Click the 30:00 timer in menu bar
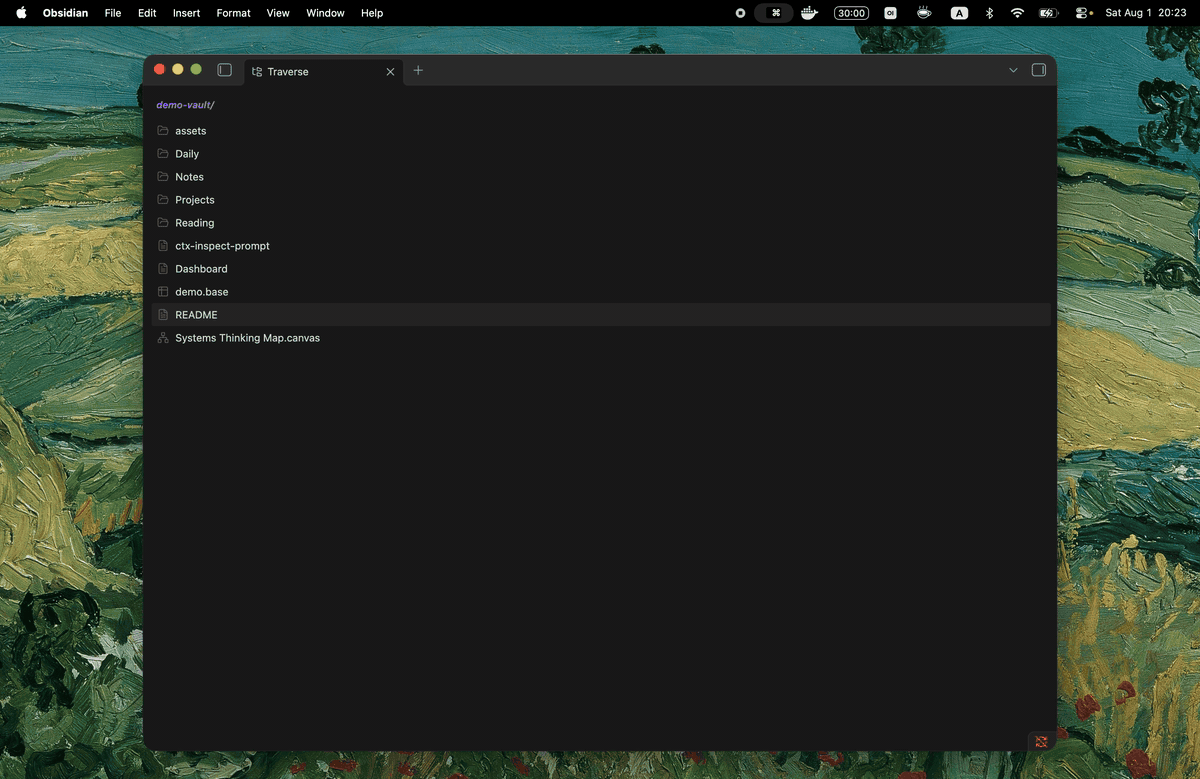1200x779 pixels. click(851, 13)
